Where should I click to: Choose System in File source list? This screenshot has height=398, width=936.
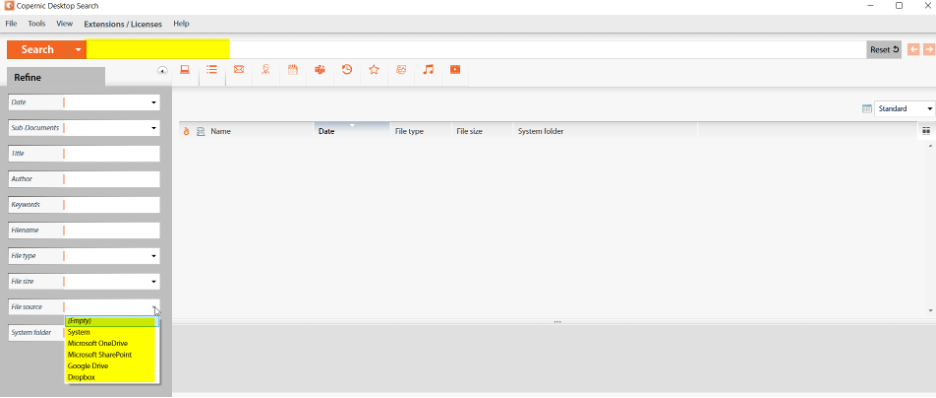[112, 332]
